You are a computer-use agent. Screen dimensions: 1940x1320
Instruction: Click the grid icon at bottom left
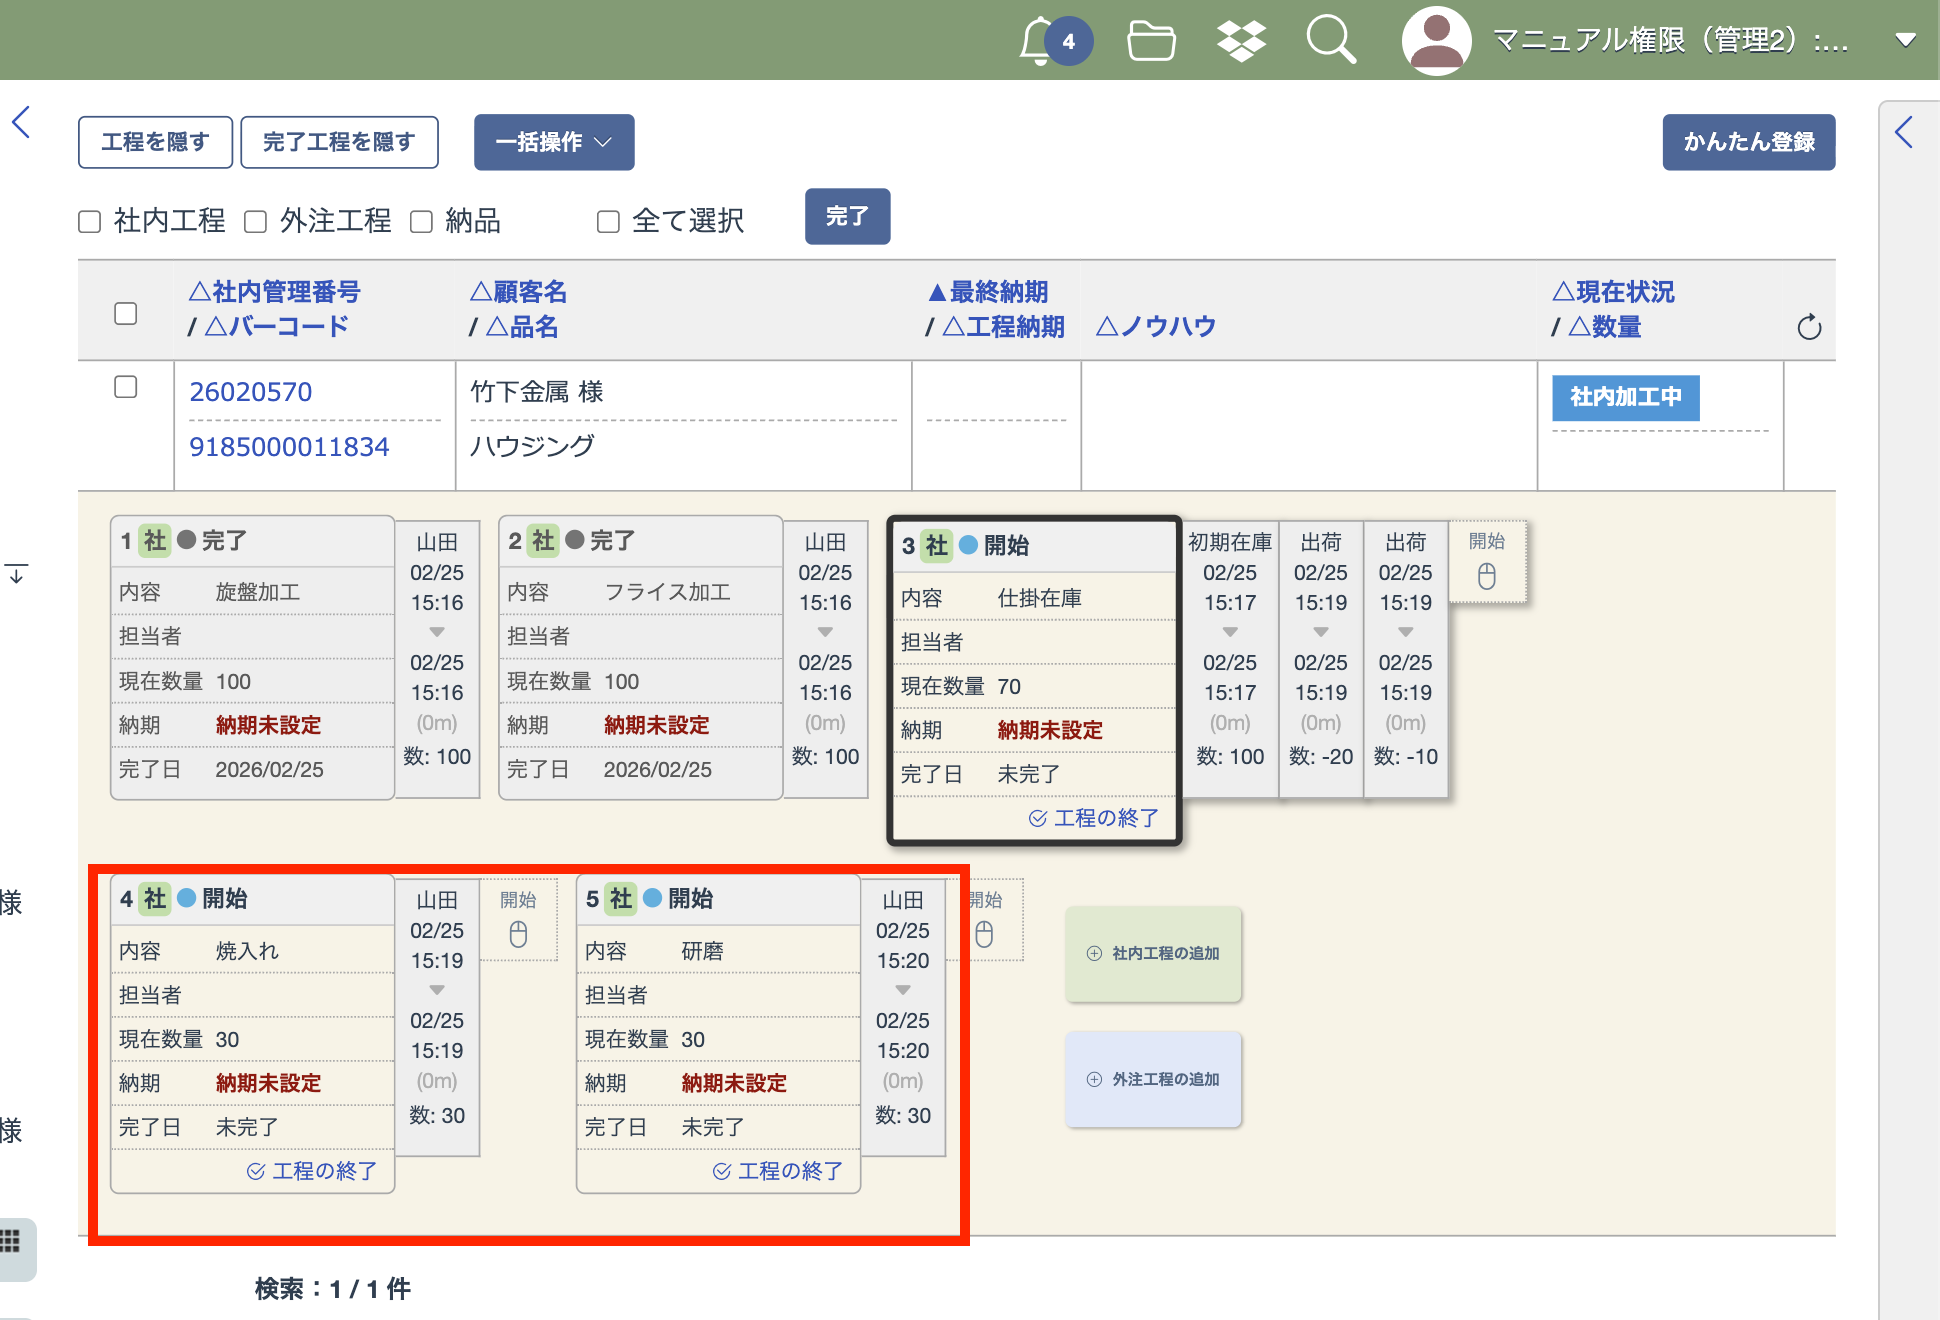coord(11,1241)
